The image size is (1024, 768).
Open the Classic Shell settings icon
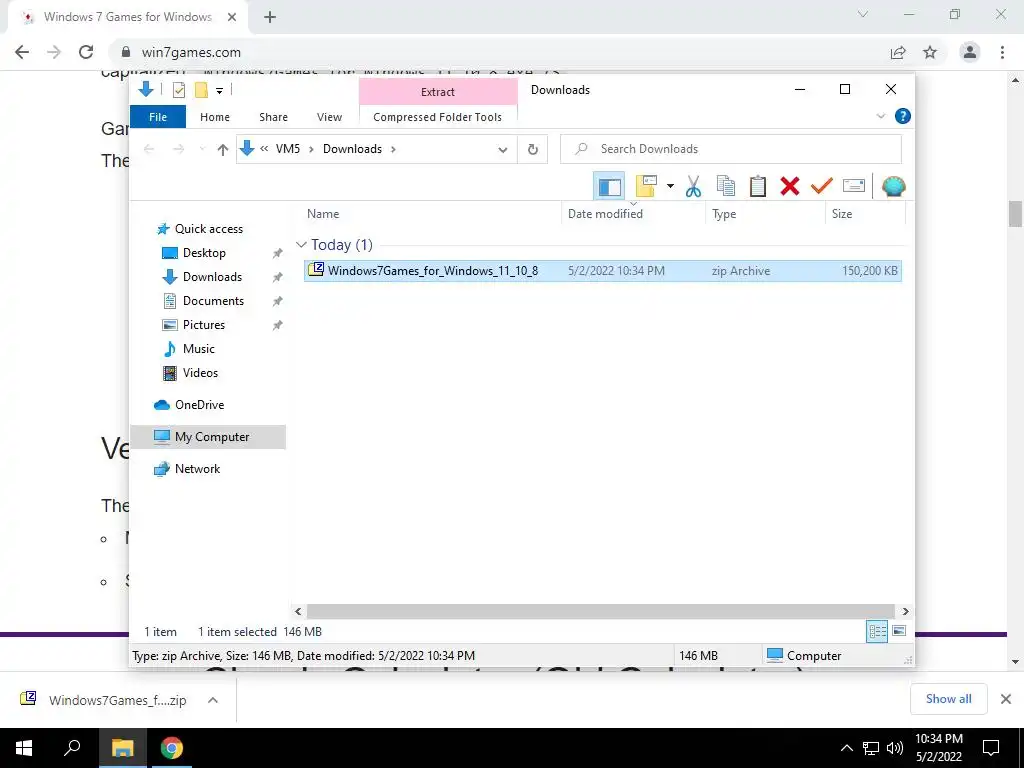tap(893, 186)
